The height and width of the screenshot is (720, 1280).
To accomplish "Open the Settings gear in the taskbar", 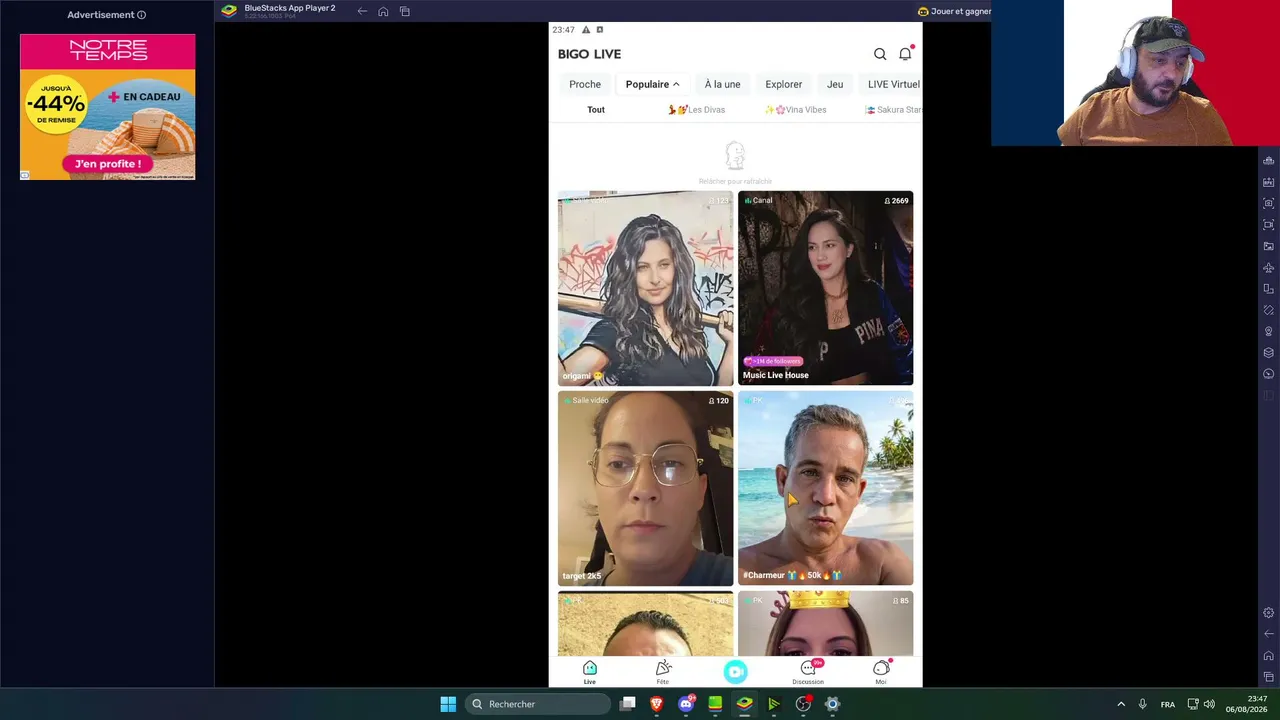I will 832,704.
